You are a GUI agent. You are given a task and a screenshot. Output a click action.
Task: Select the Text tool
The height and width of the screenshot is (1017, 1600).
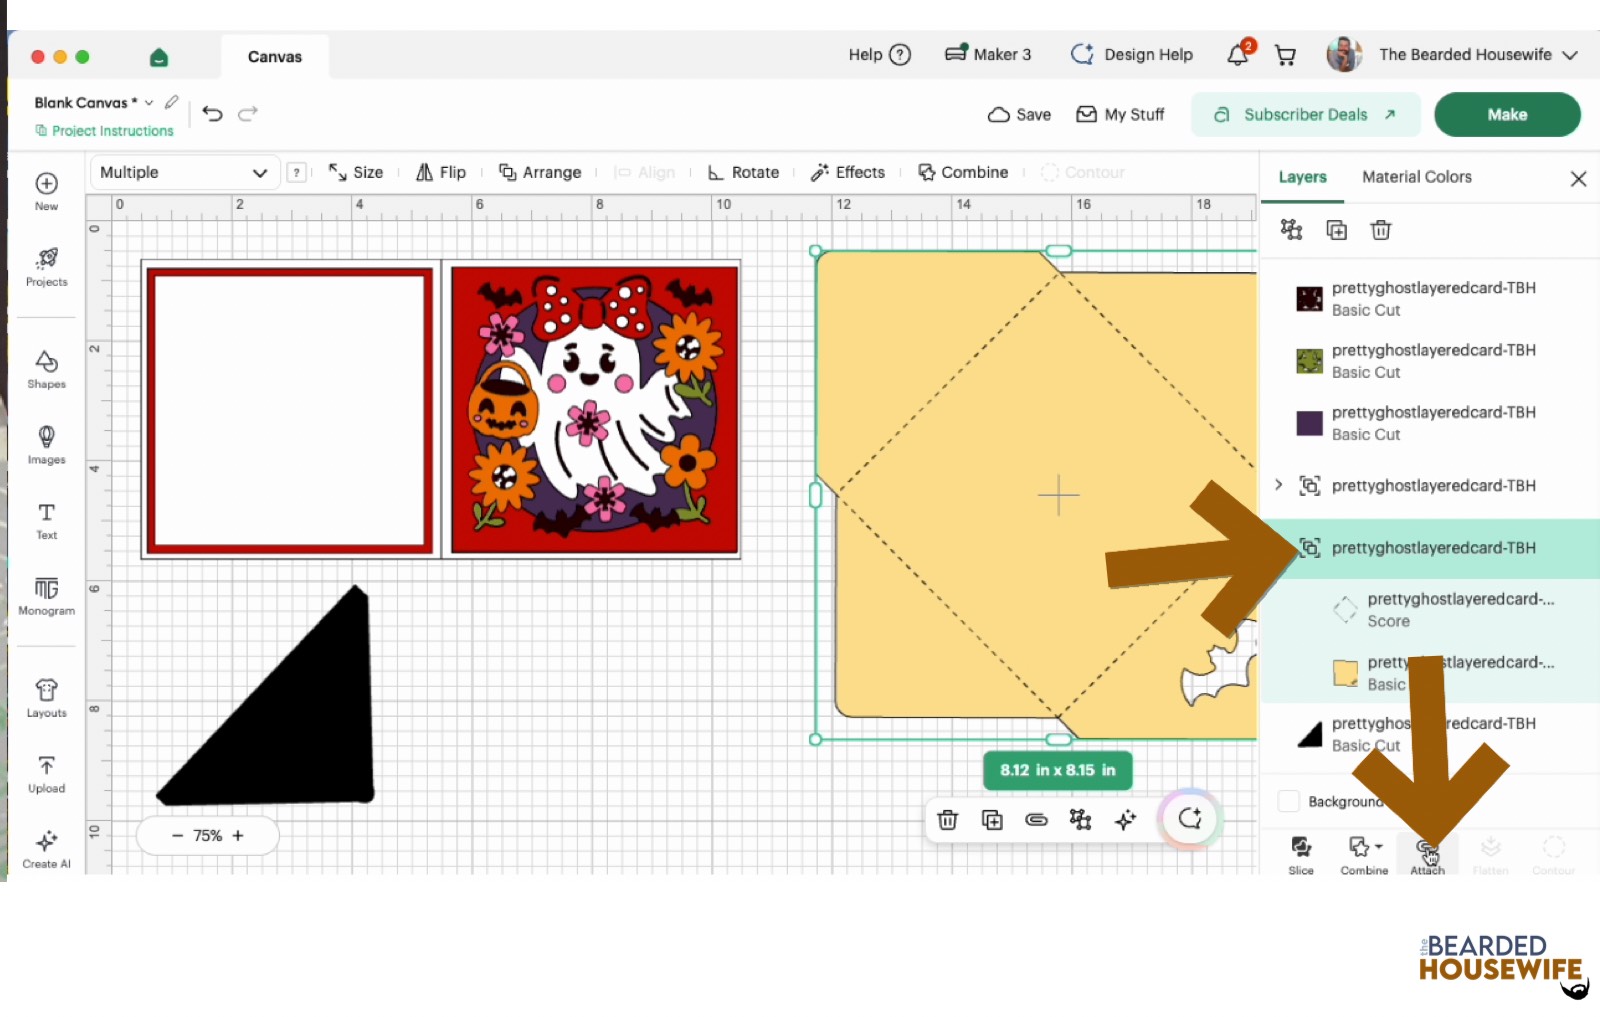(46, 520)
